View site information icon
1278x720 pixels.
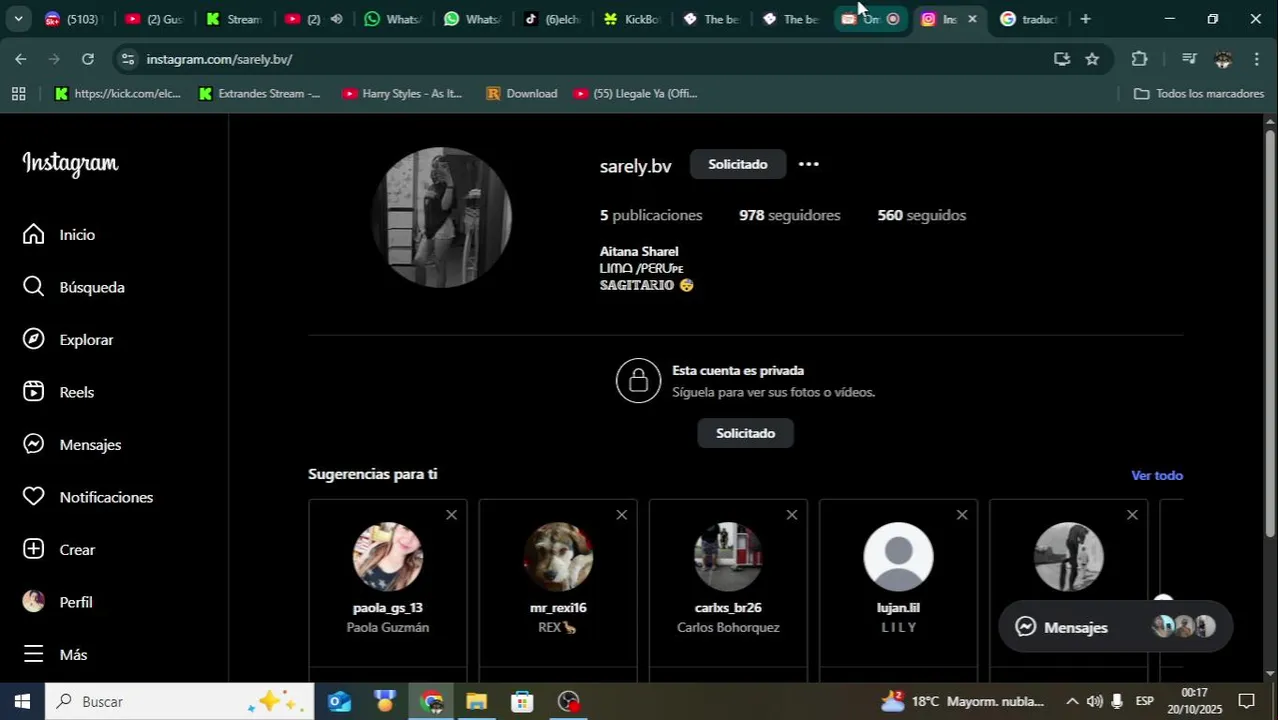click(x=127, y=59)
